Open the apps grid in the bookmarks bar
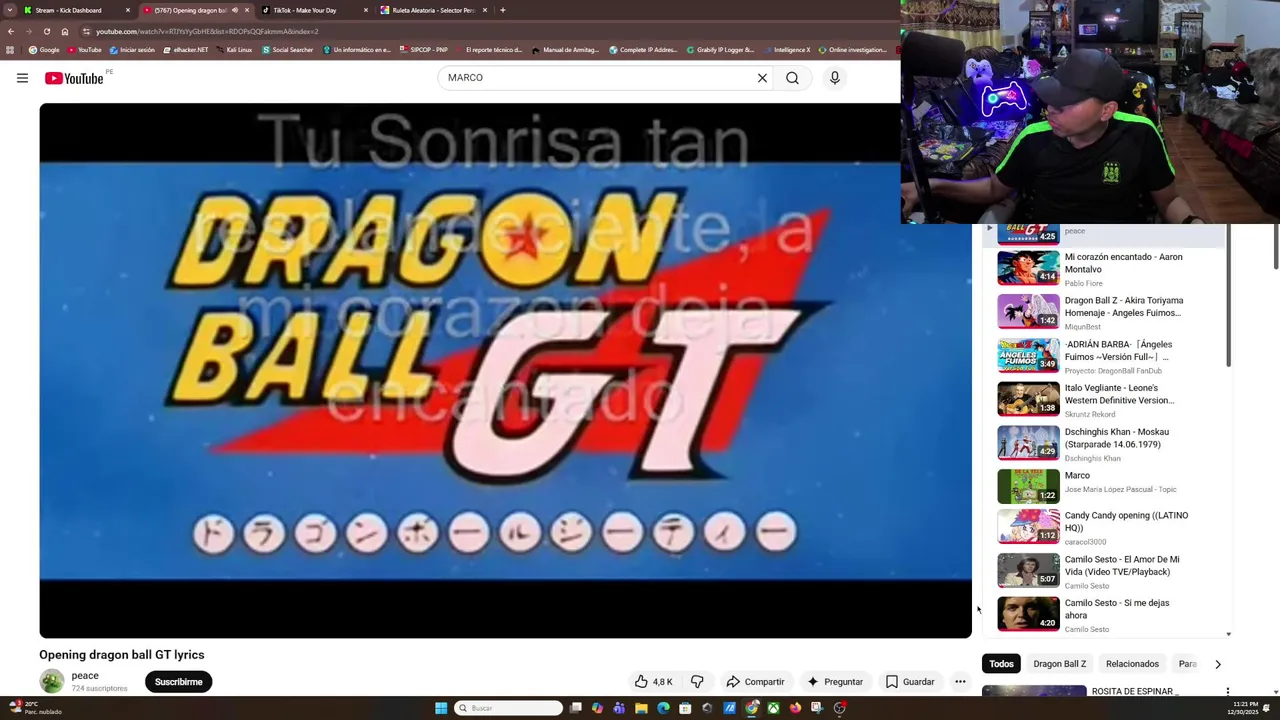 click(10, 50)
